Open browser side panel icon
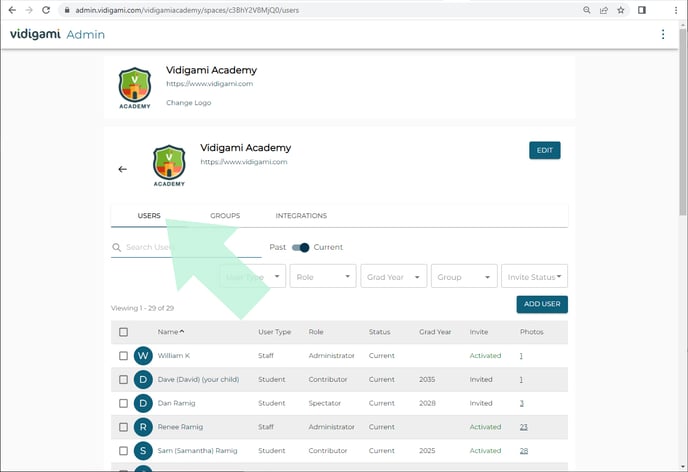688x472 pixels. pos(642,10)
